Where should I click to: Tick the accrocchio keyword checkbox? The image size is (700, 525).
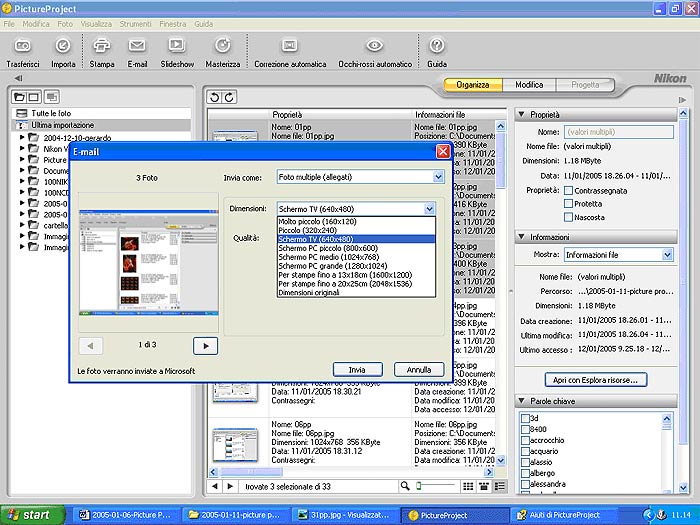tap(525, 441)
